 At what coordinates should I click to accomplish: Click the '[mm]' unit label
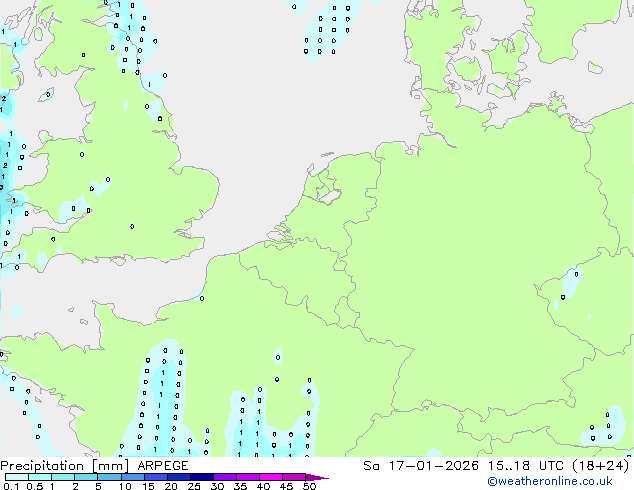click(110, 466)
